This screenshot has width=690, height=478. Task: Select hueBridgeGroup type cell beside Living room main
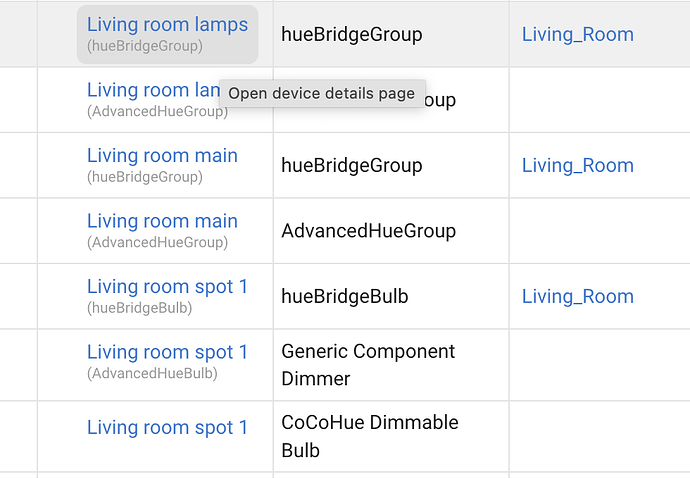pyautogui.click(x=352, y=165)
